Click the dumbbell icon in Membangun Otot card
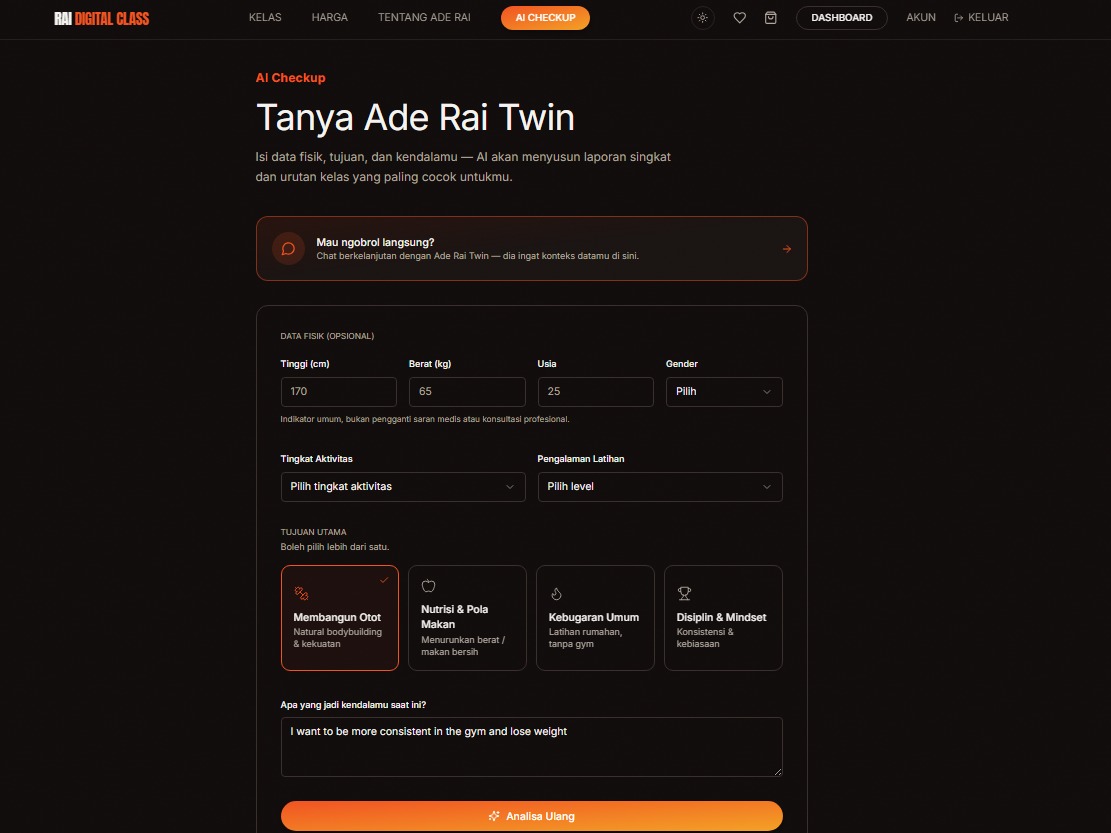 tap(301, 594)
